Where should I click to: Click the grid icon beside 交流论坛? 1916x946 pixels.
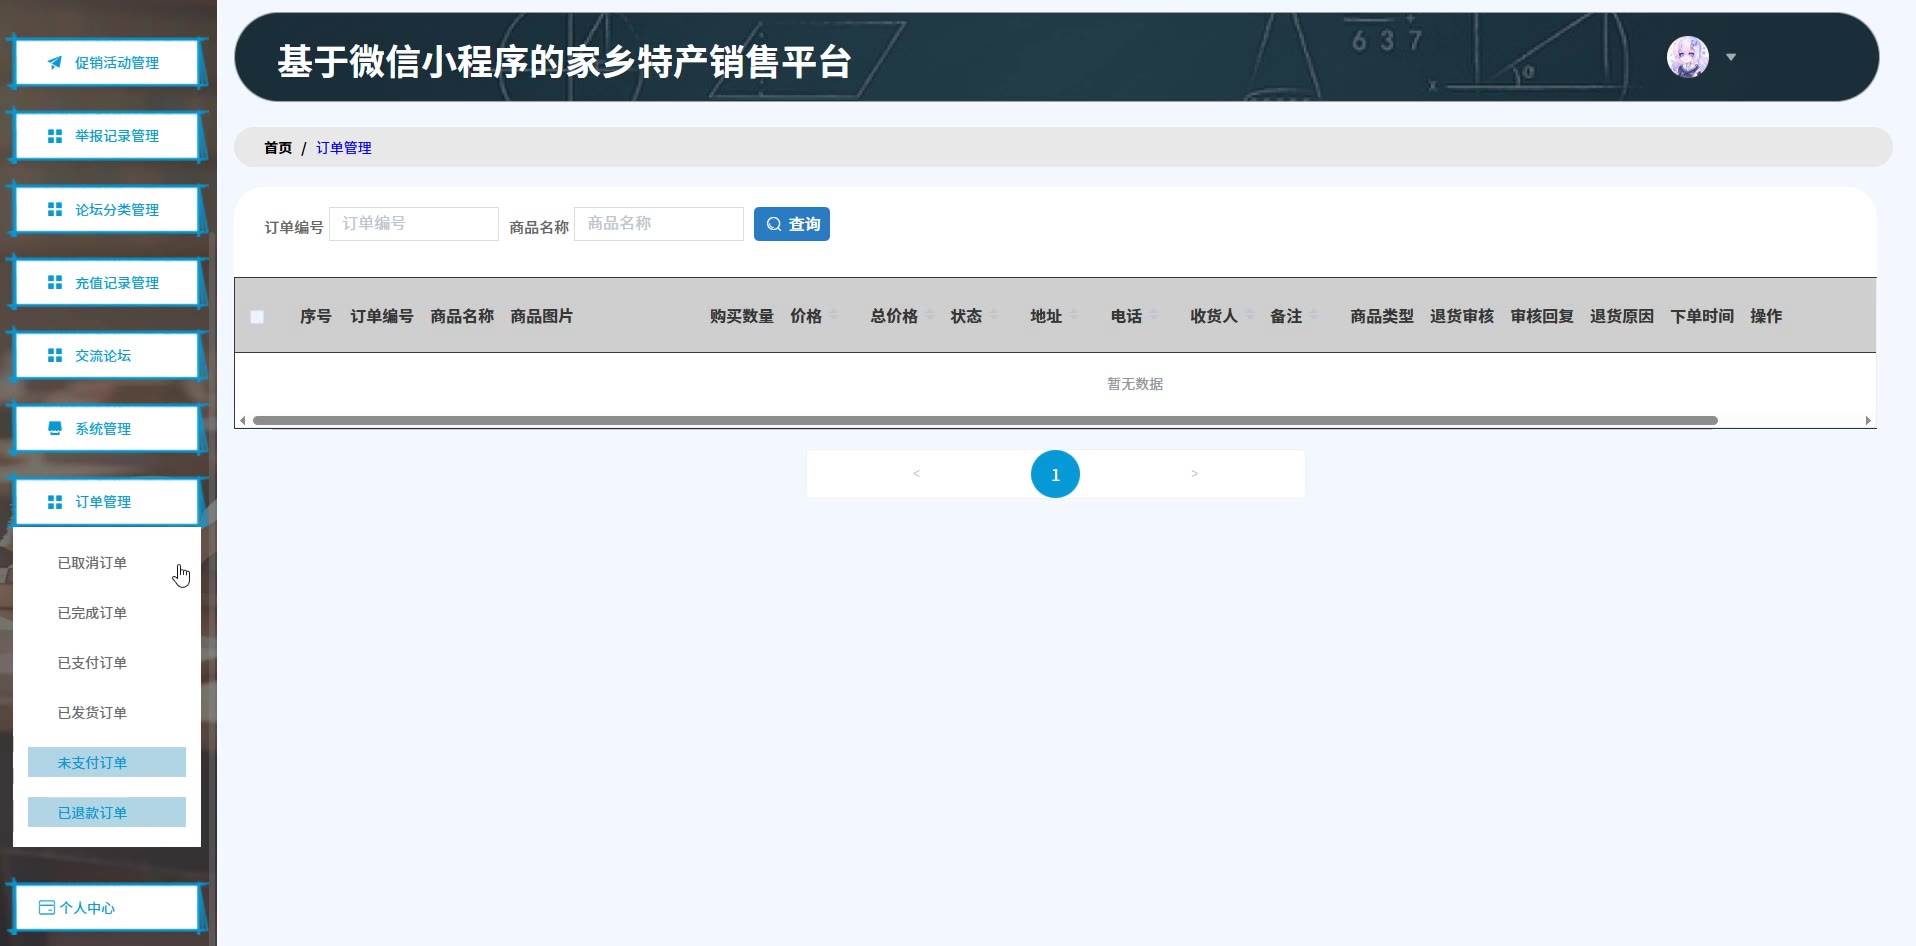coord(55,356)
